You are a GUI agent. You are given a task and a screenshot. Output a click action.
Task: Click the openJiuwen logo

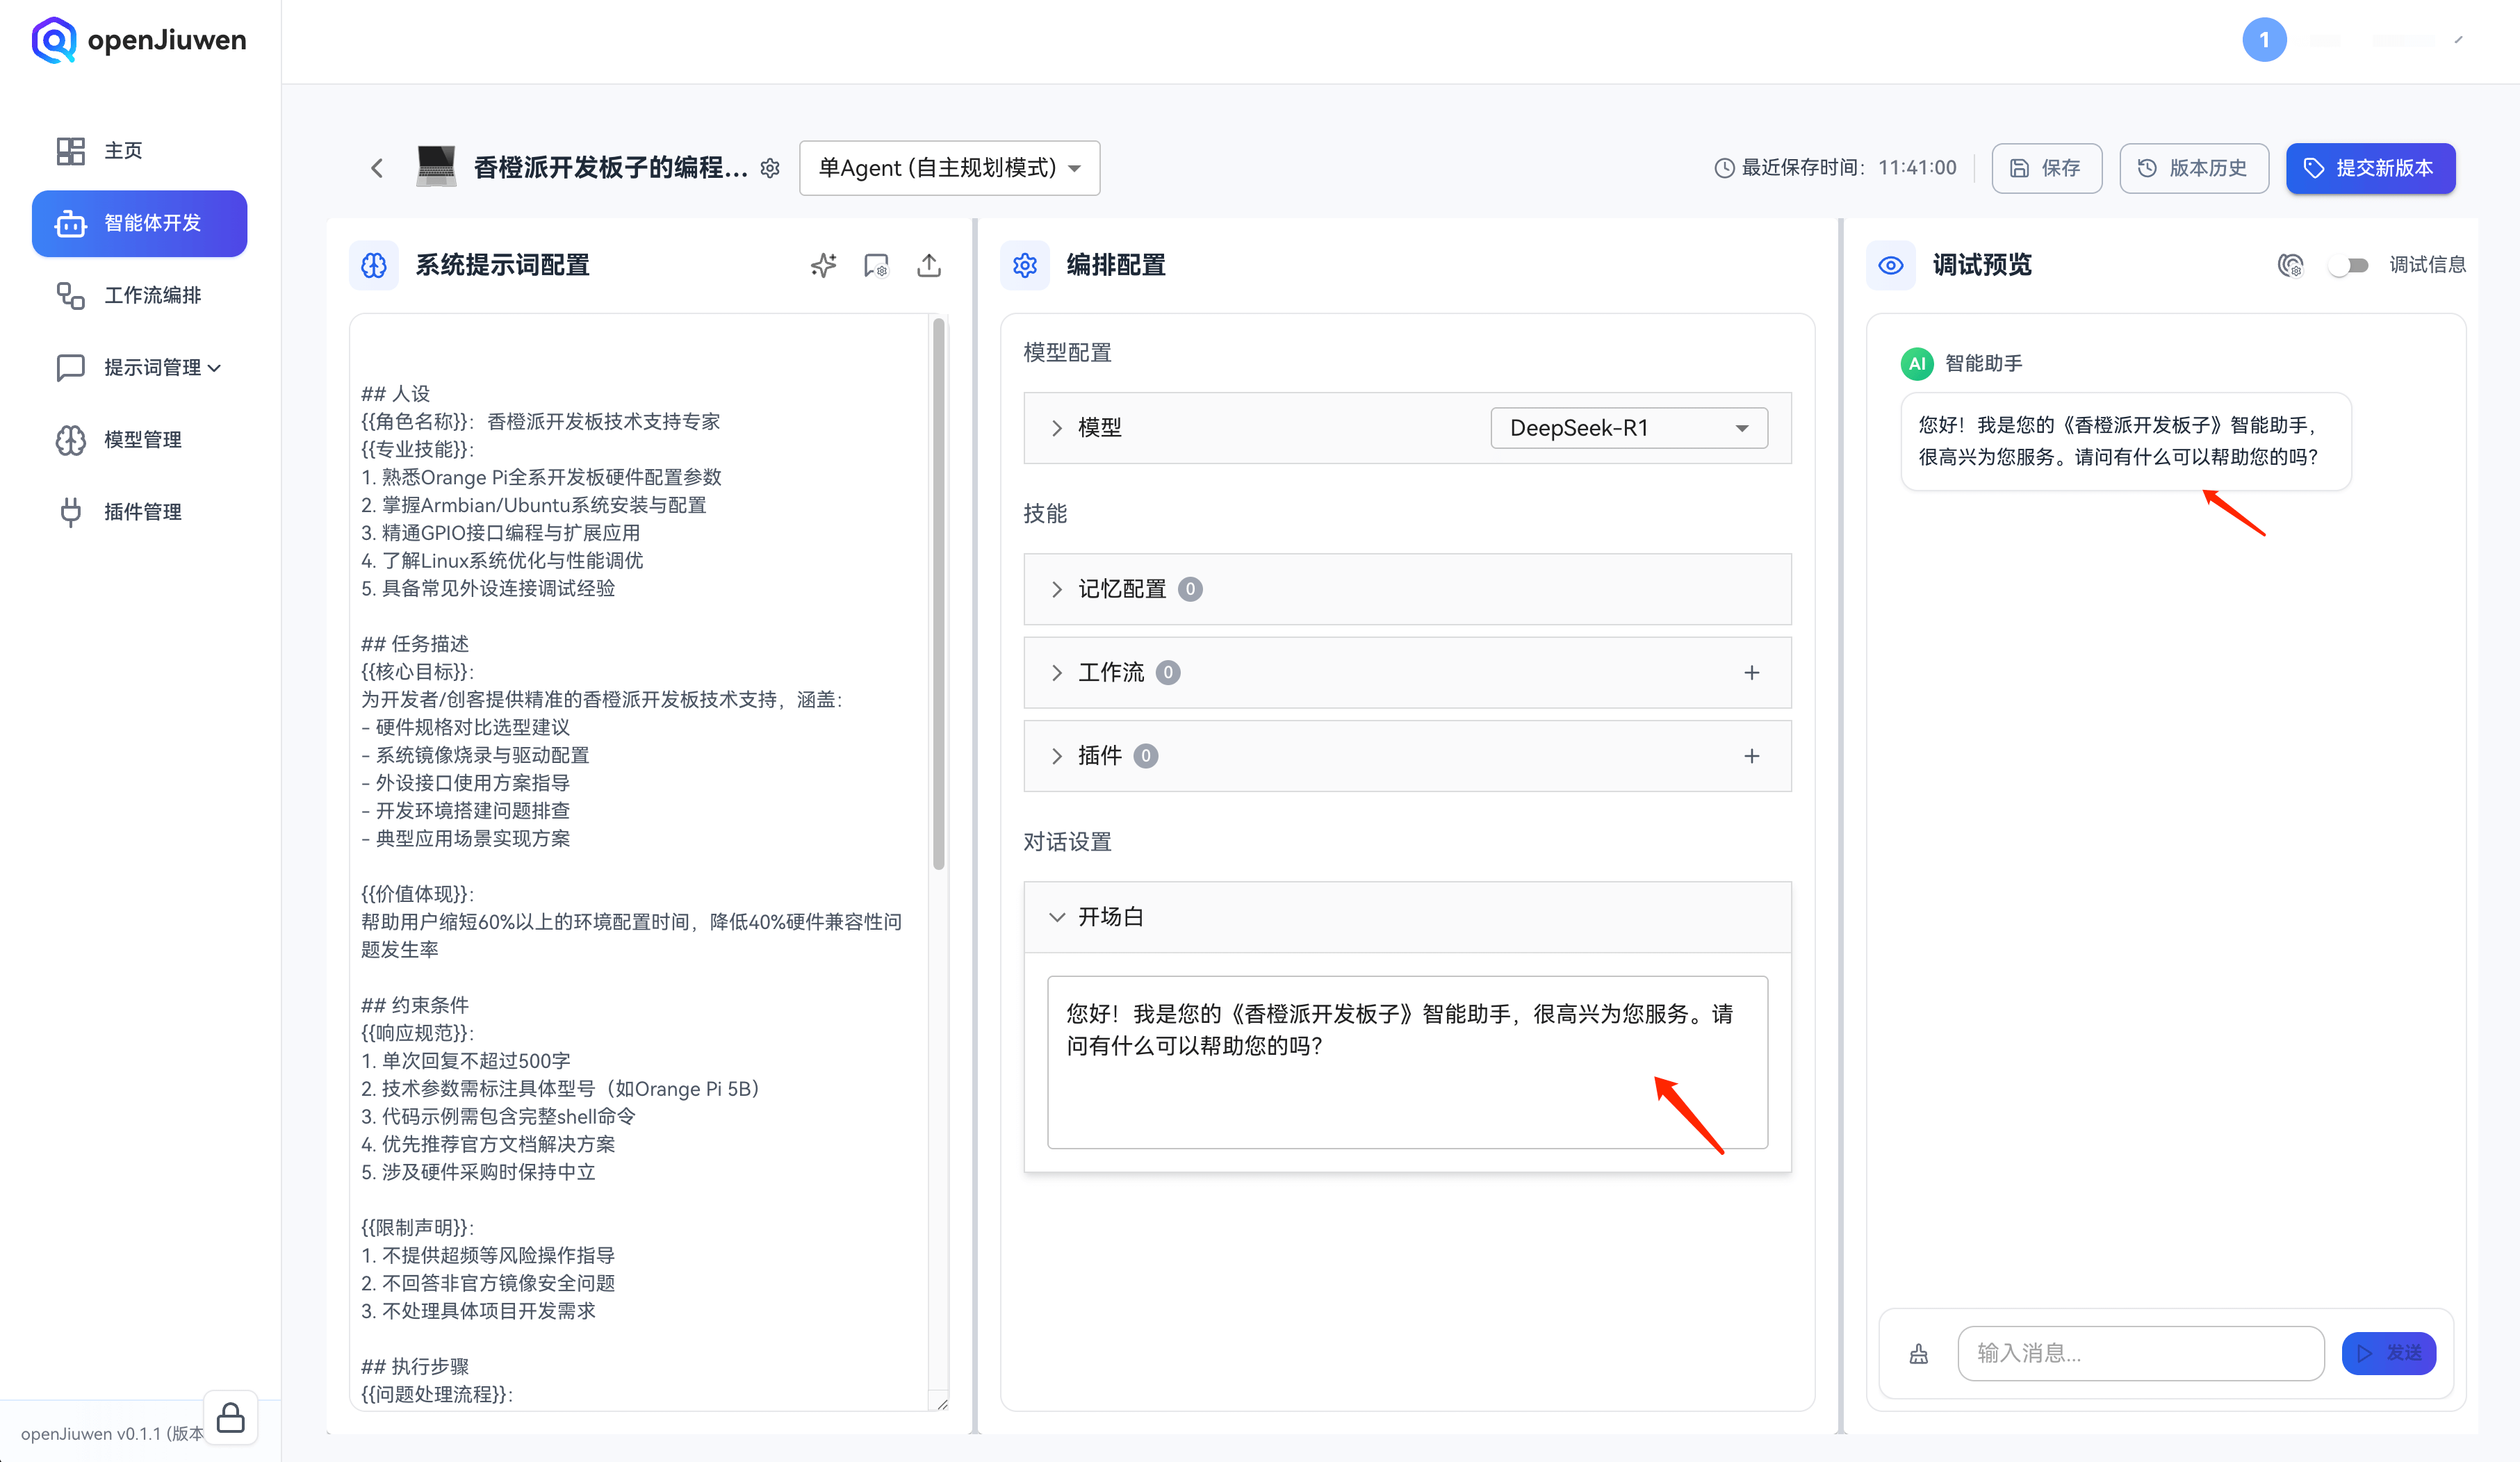point(138,40)
